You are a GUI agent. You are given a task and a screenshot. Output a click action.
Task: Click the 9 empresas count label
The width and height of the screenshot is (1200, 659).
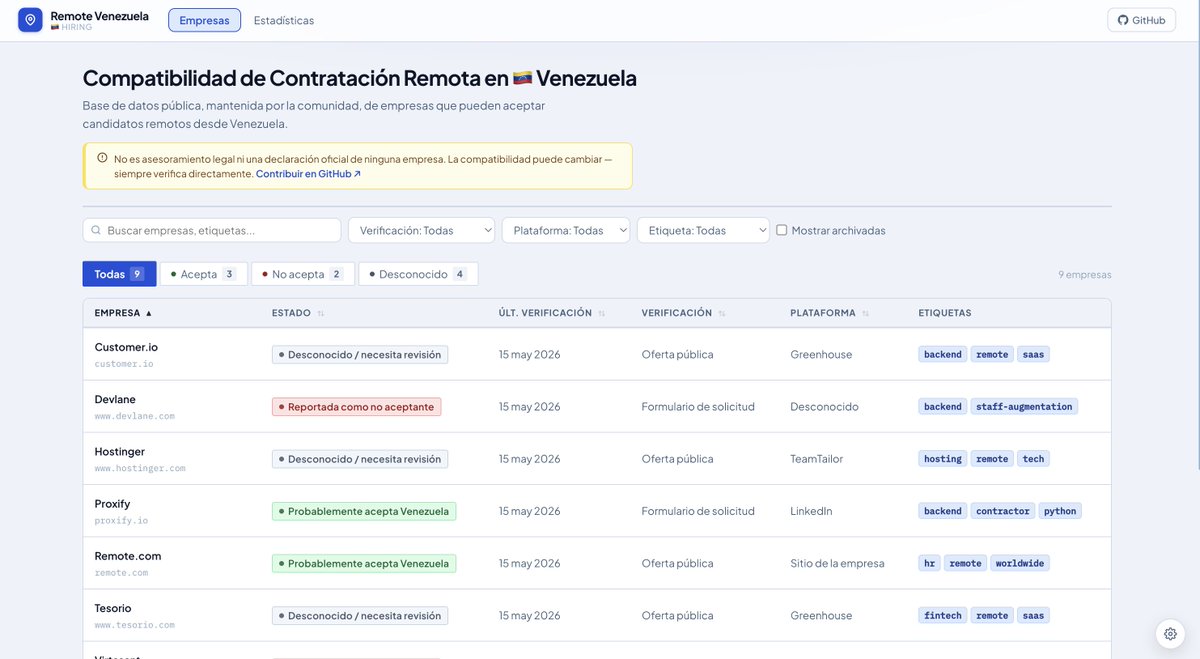pos(1085,275)
